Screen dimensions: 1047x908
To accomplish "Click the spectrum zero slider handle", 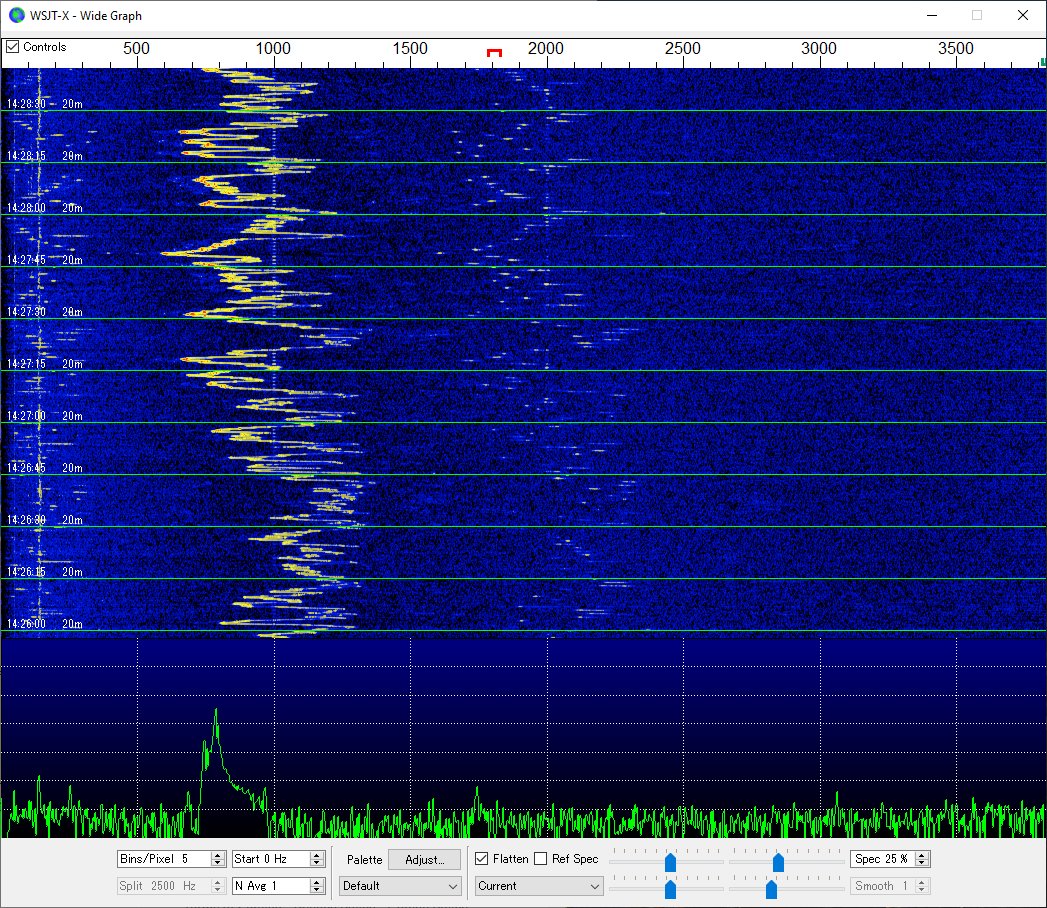I will pos(771,889).
